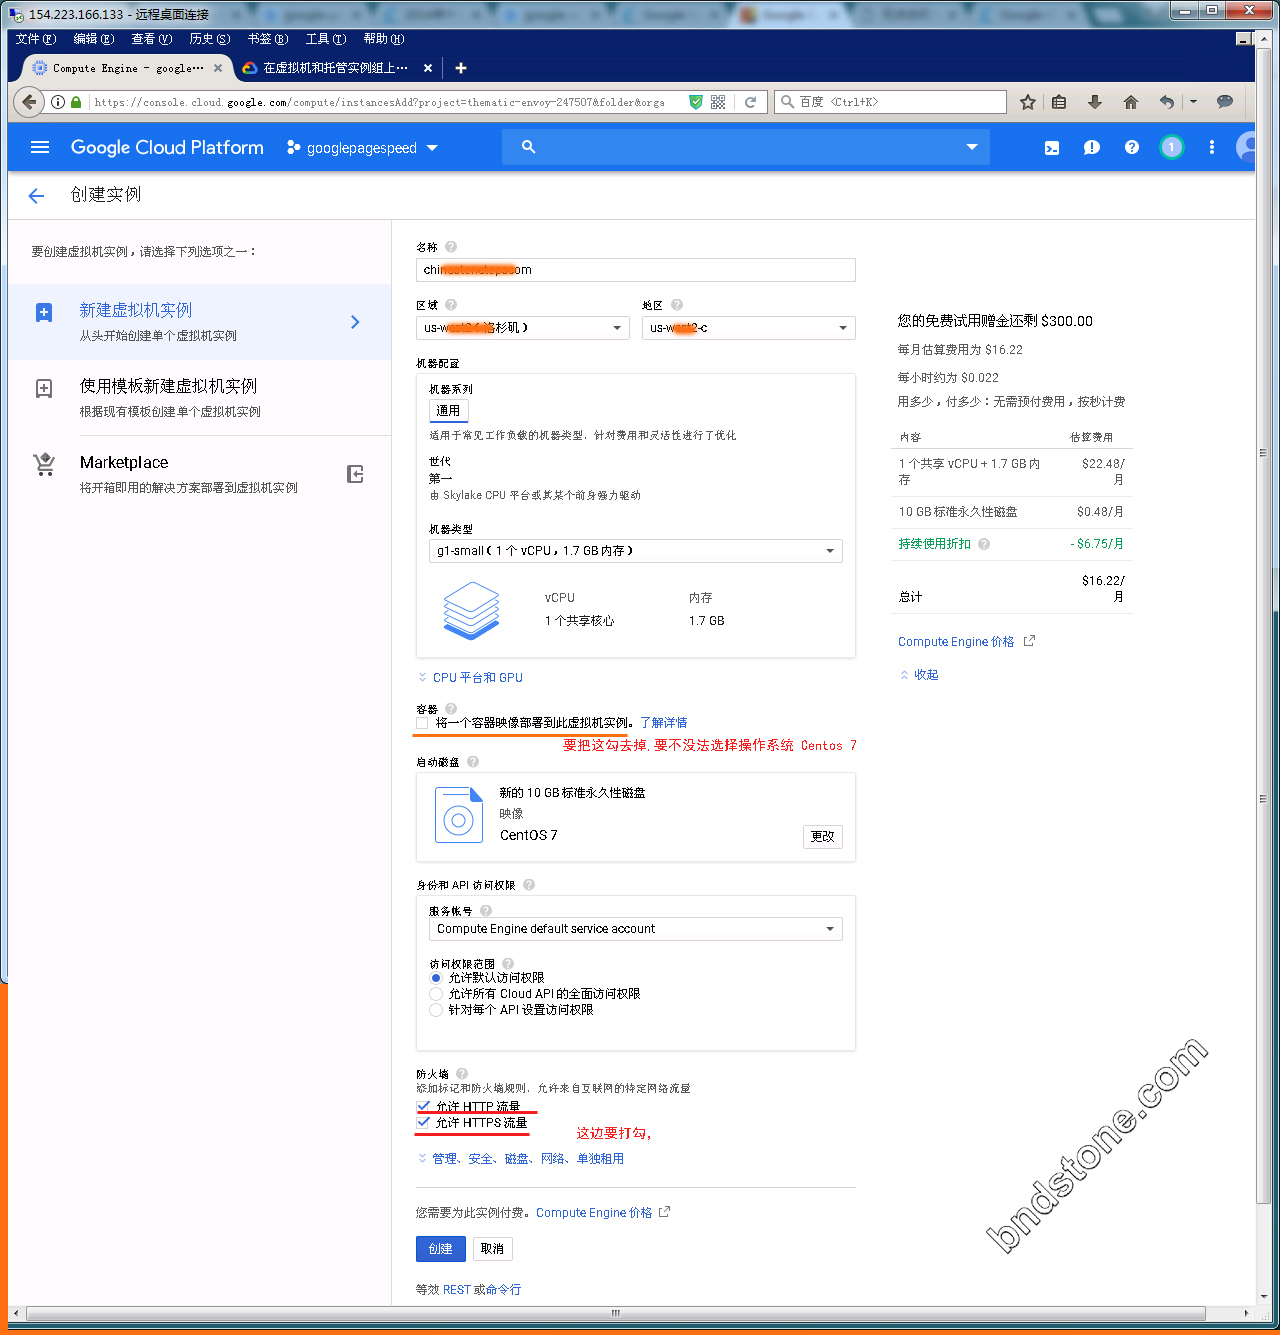The width and height of the screenshot is (1280, 1335).
Task: Click the green shield icon in address bar
Action: coord(696,102)
